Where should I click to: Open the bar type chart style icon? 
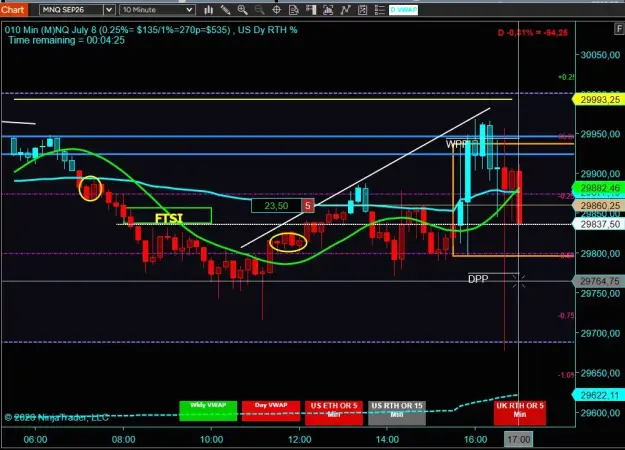pyautogui.click(x=208, y=10)
